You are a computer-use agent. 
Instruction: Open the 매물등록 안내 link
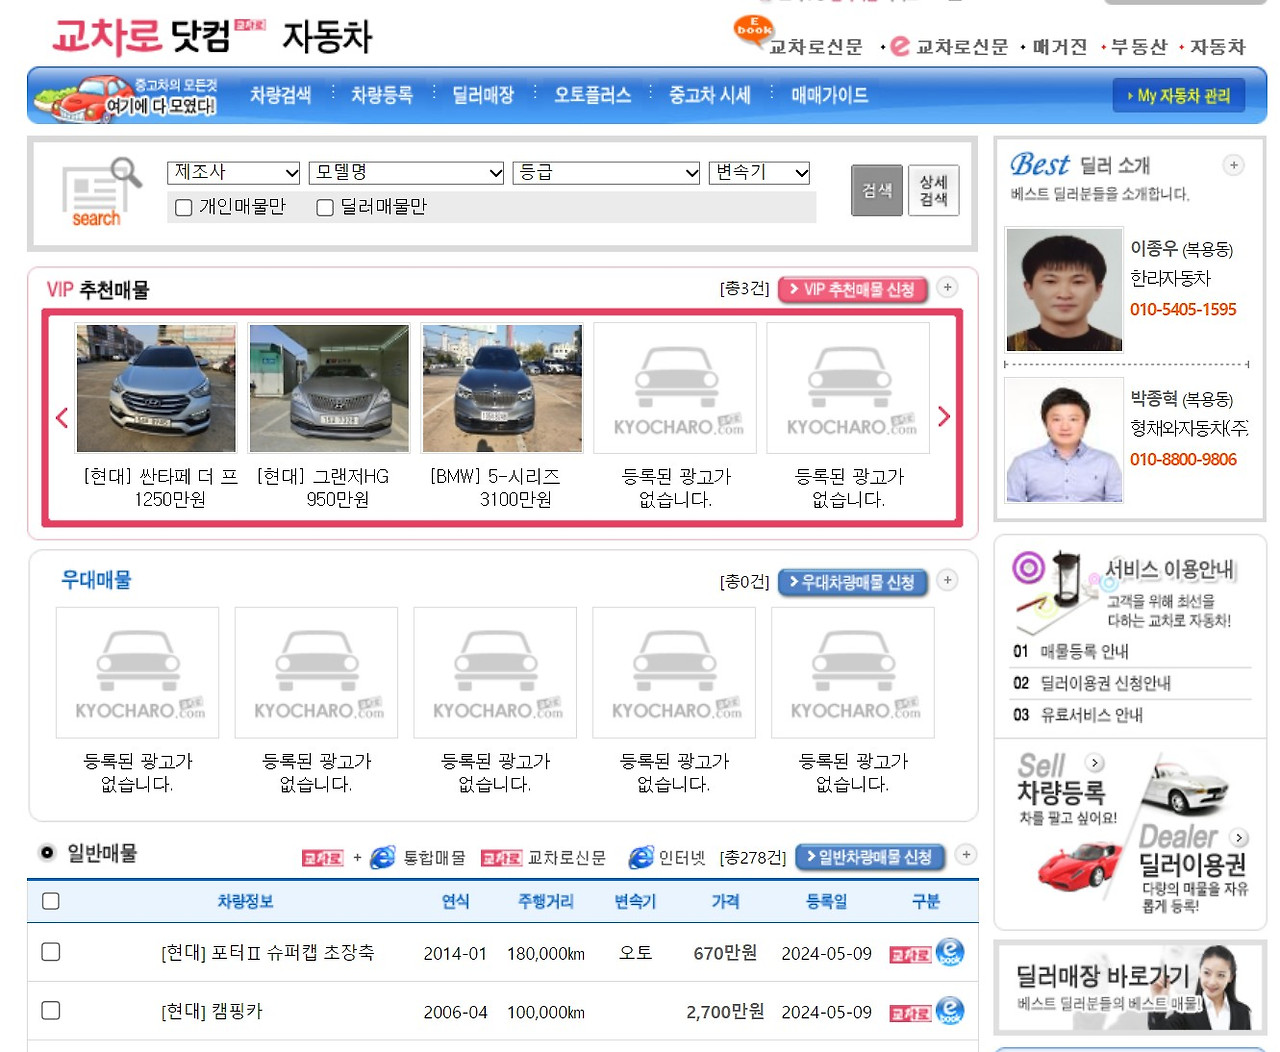[1084, 651]
